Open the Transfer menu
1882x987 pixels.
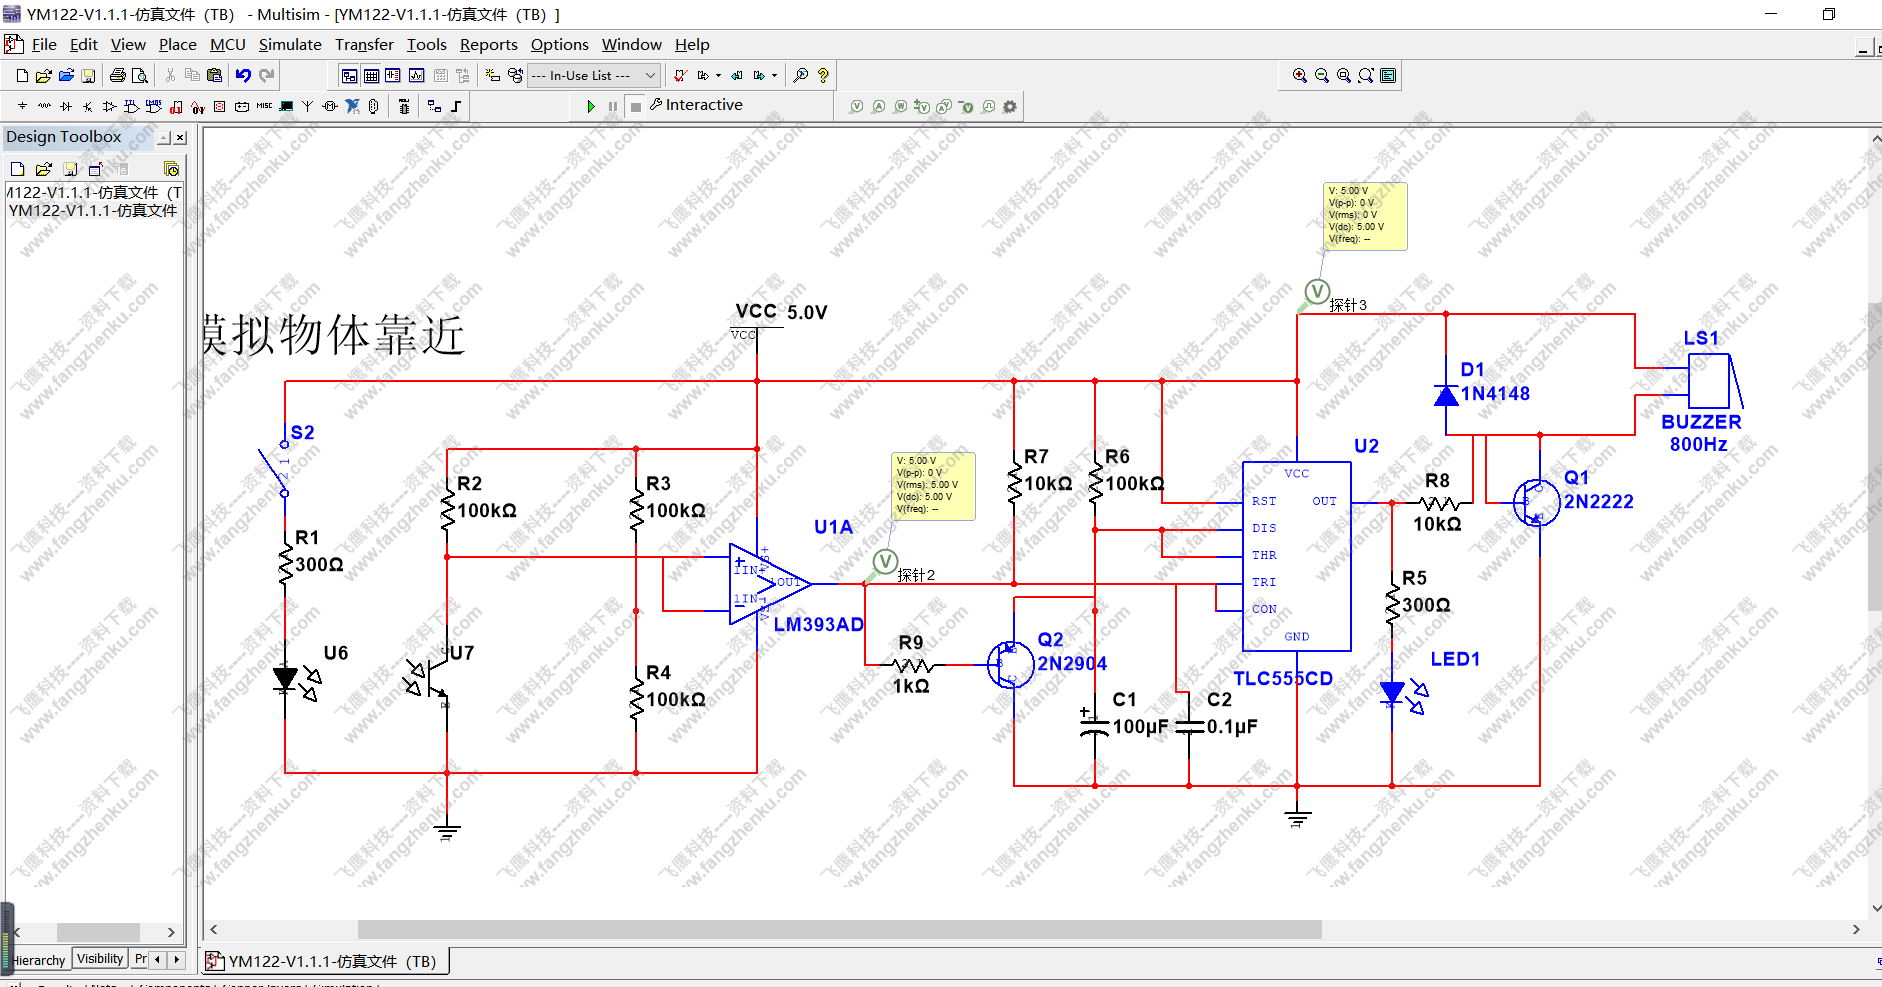click(364, 45)
